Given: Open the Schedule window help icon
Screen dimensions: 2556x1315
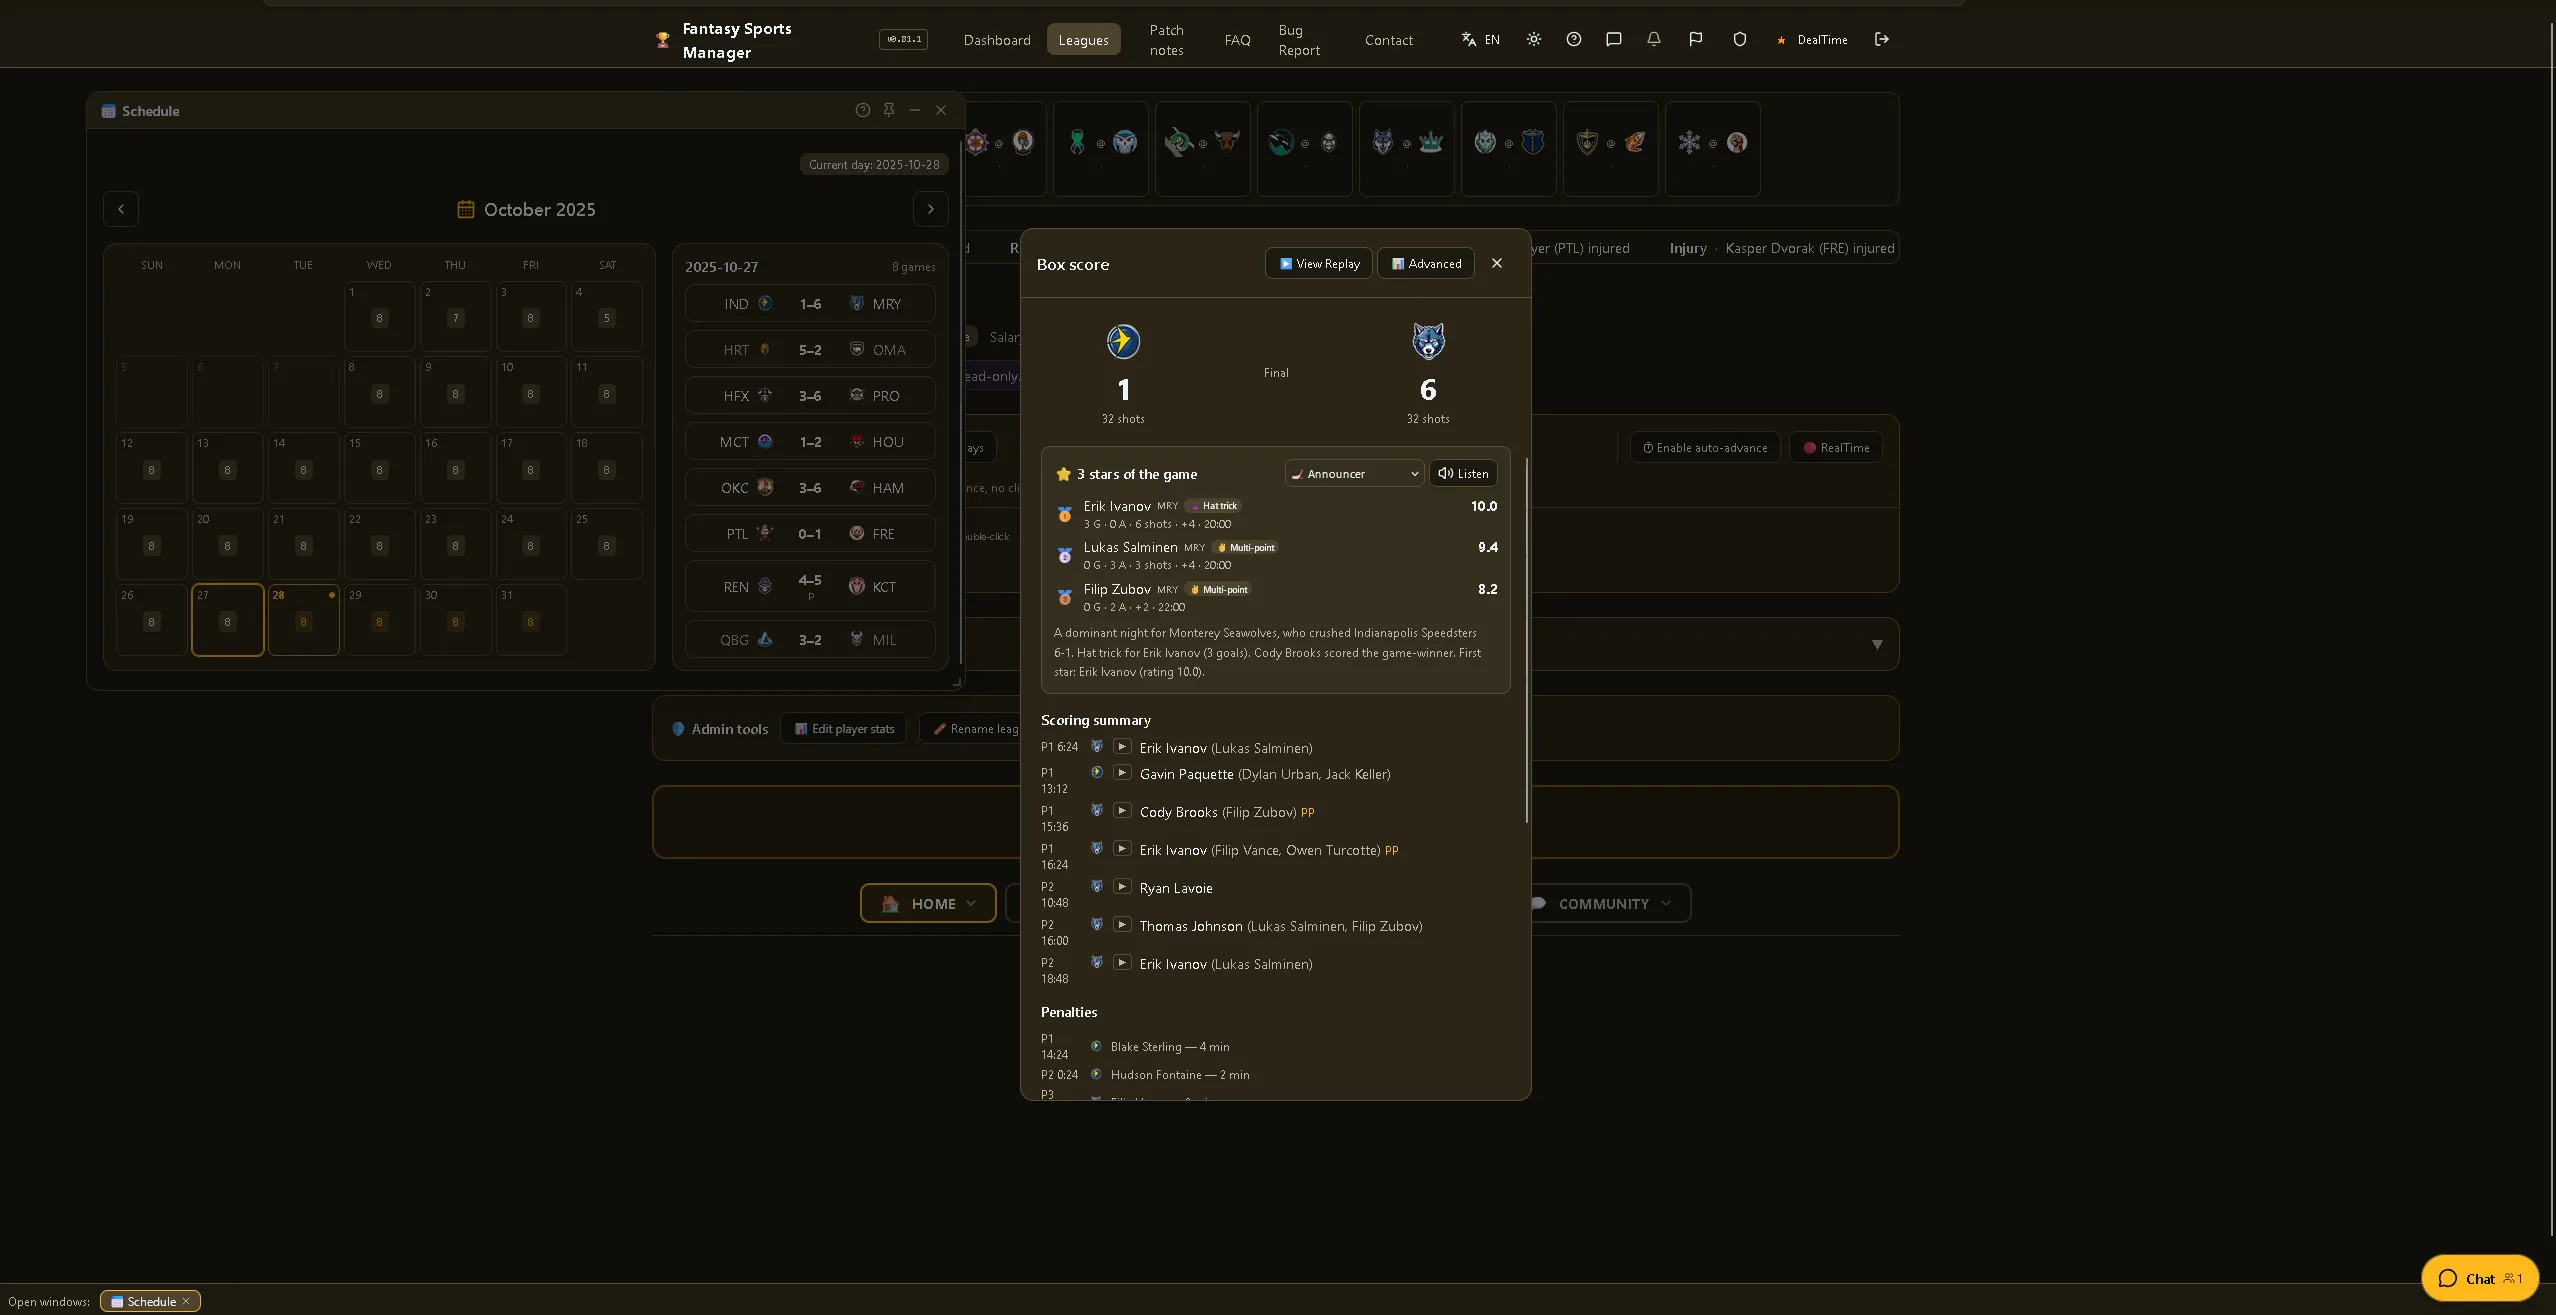Looking at the screenshot, I should point(862,110).
